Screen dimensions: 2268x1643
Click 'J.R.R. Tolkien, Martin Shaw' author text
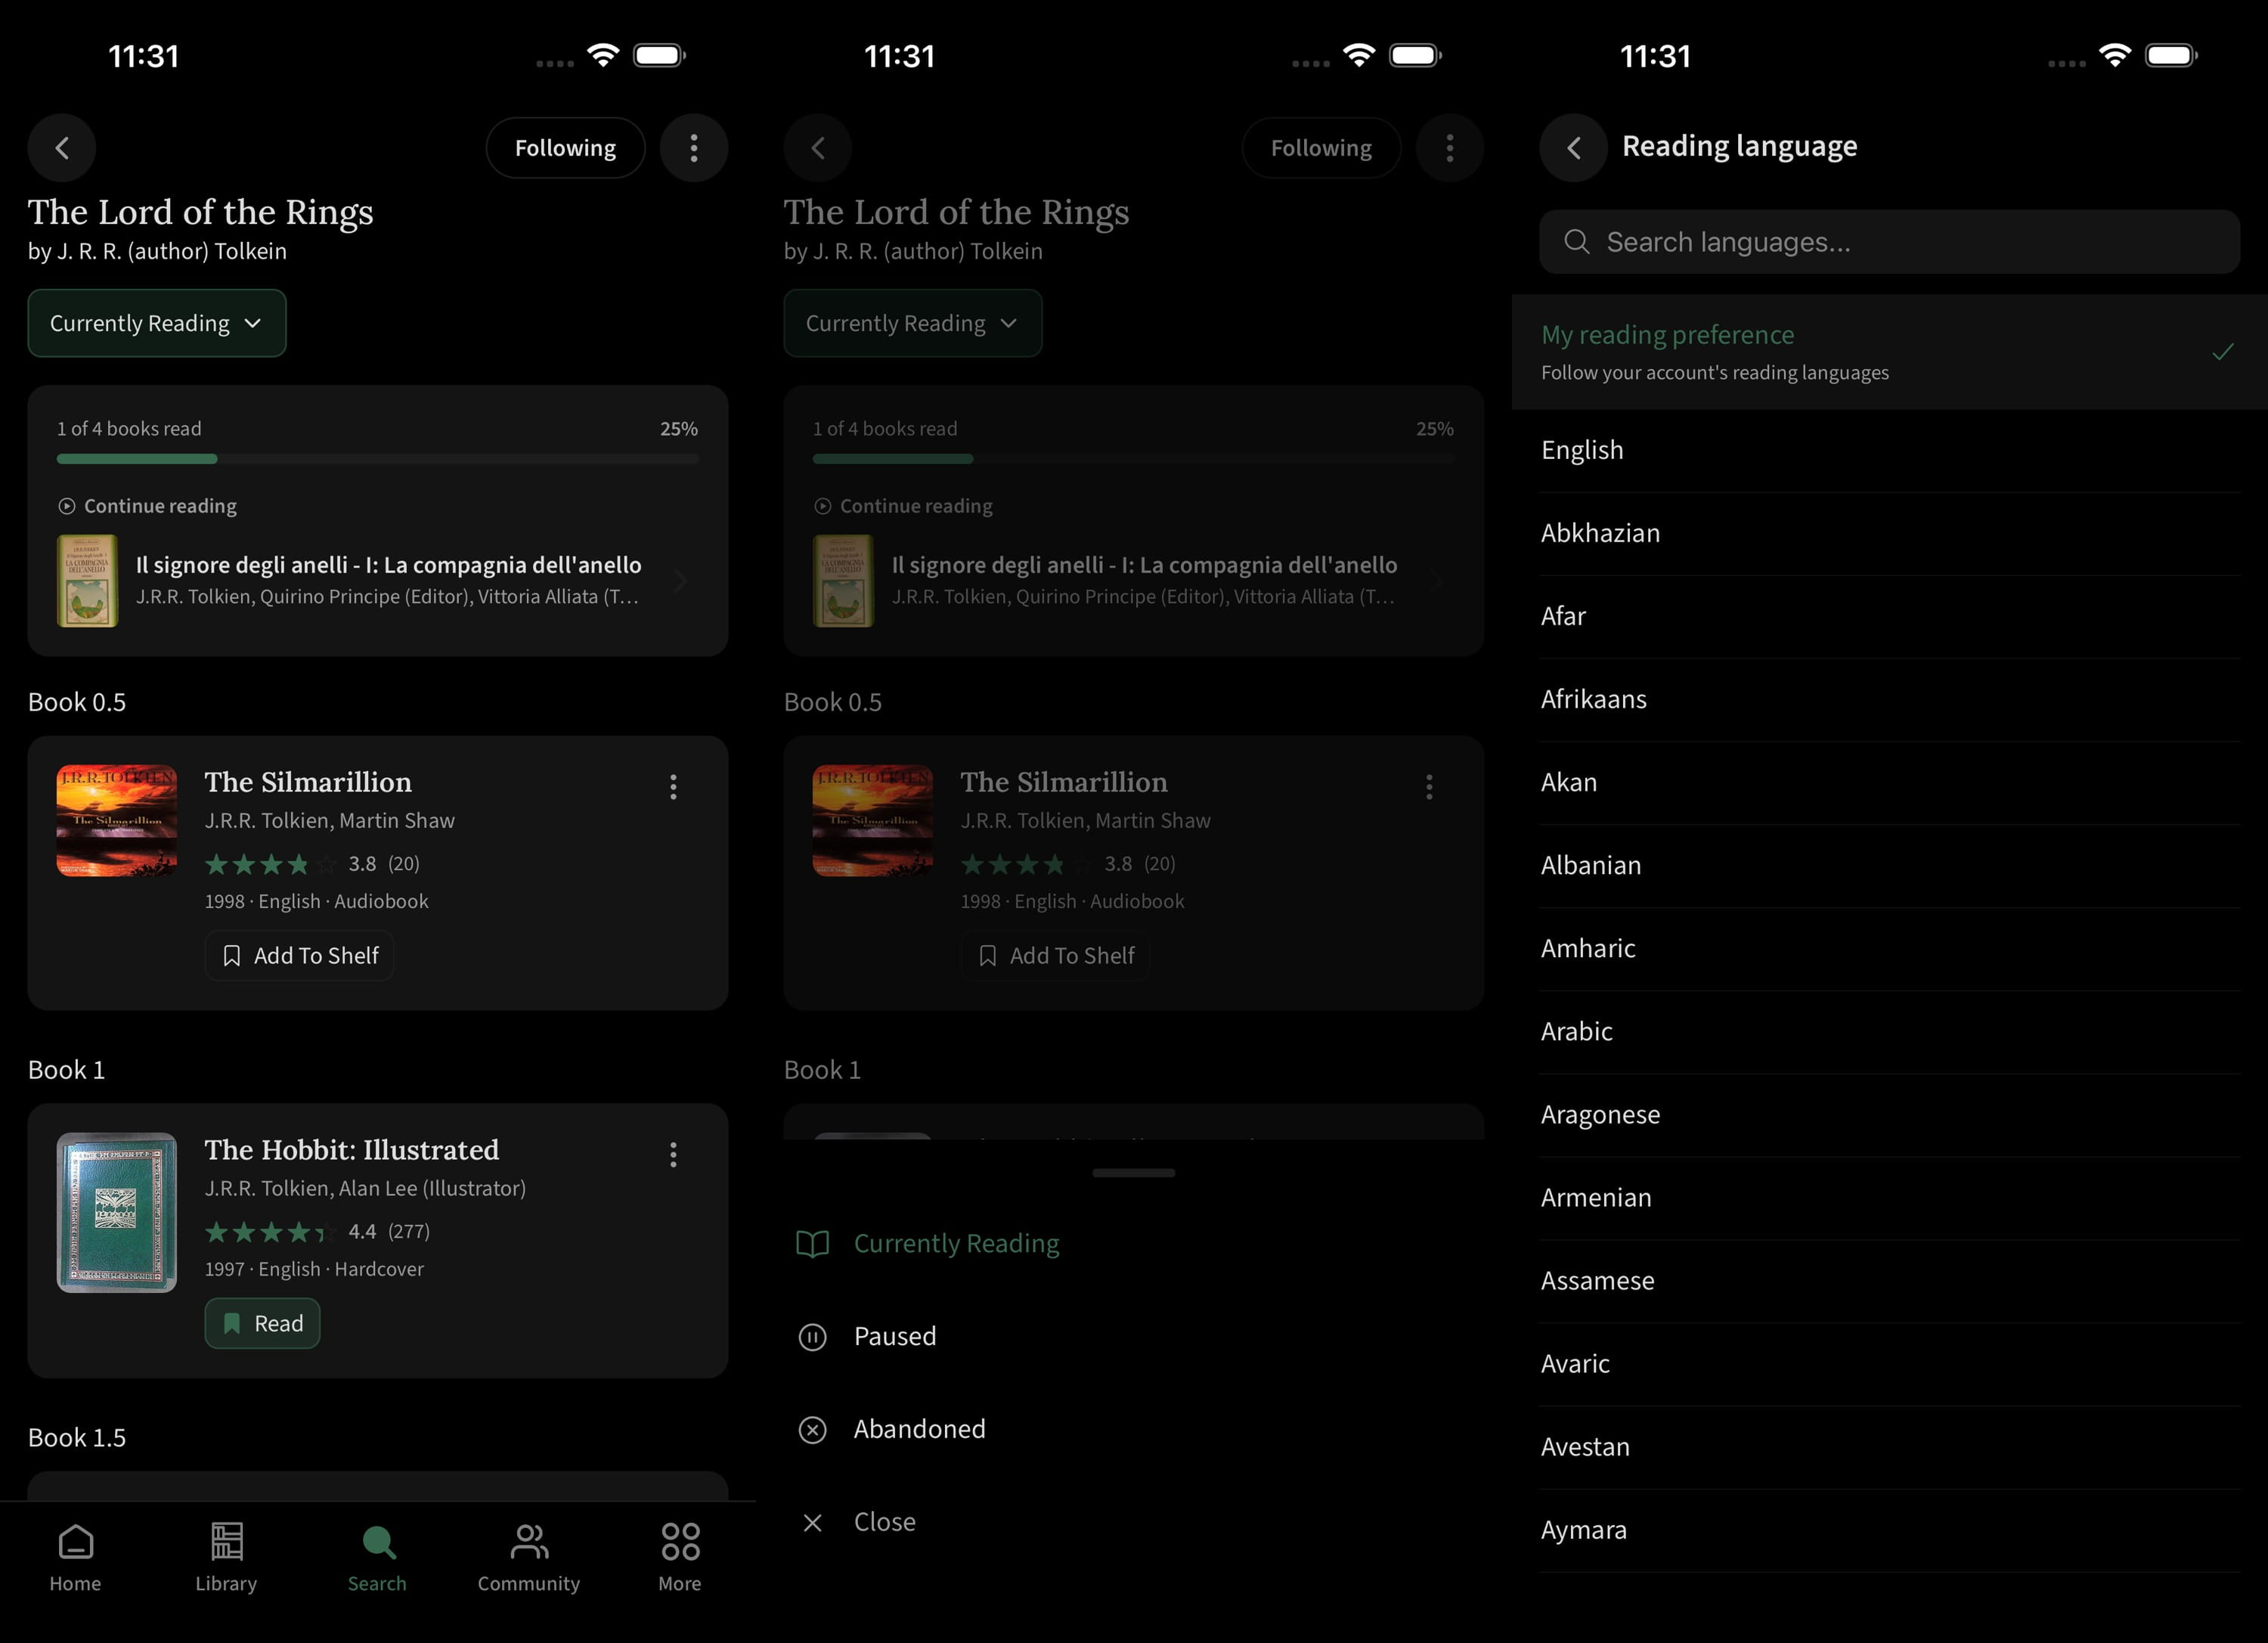click(x=330, y=821)
